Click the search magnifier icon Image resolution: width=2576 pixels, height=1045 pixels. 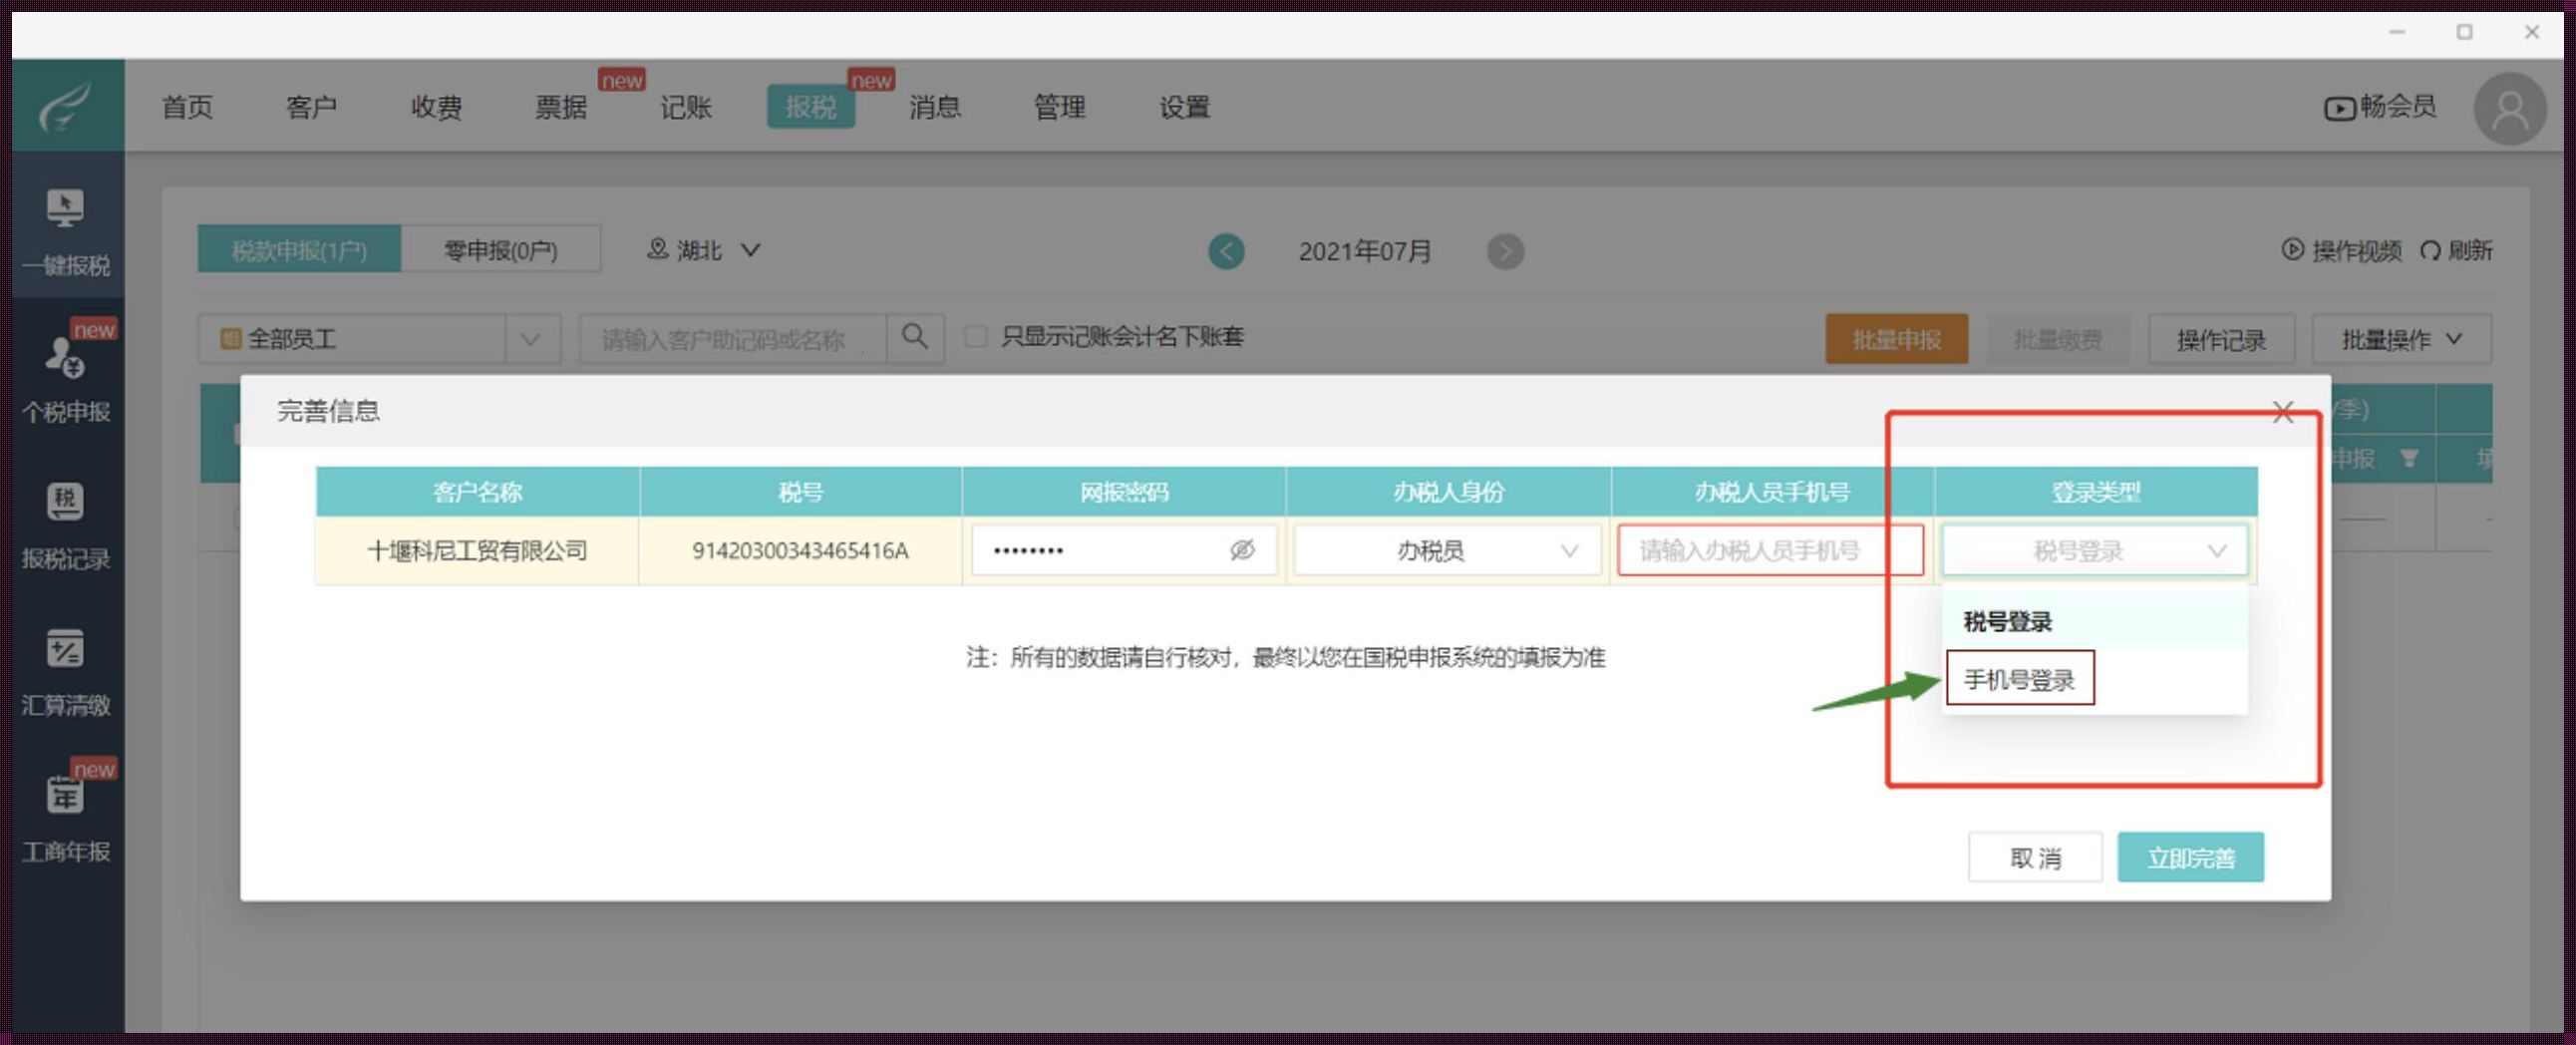pos(915,337)
